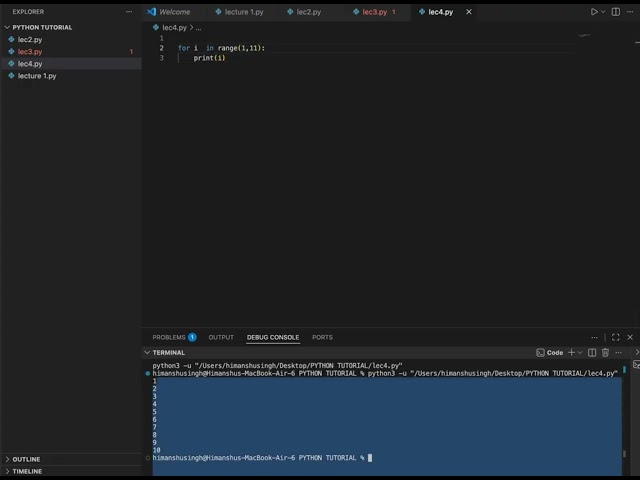Click the problems count badge
640x480 pixels.
[x=192, y=338]
